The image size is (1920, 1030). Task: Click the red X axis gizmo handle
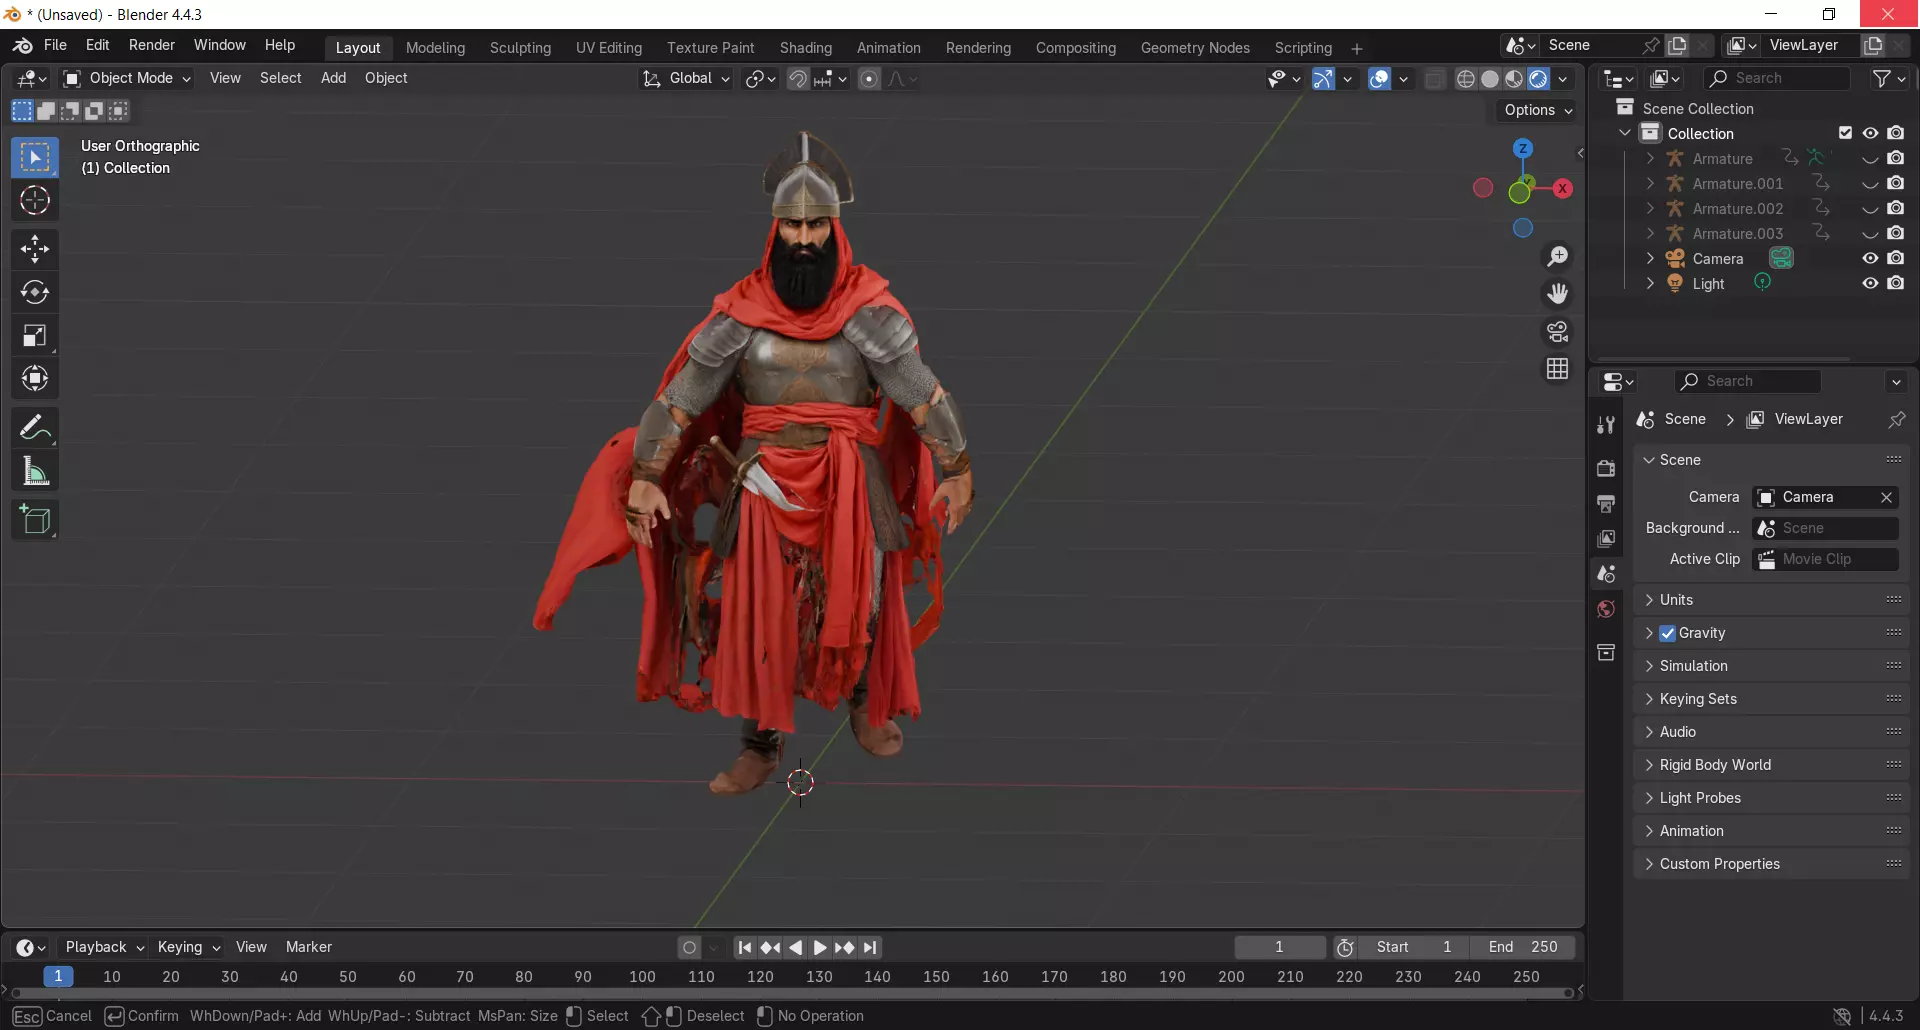click(x=1562, y=188)
